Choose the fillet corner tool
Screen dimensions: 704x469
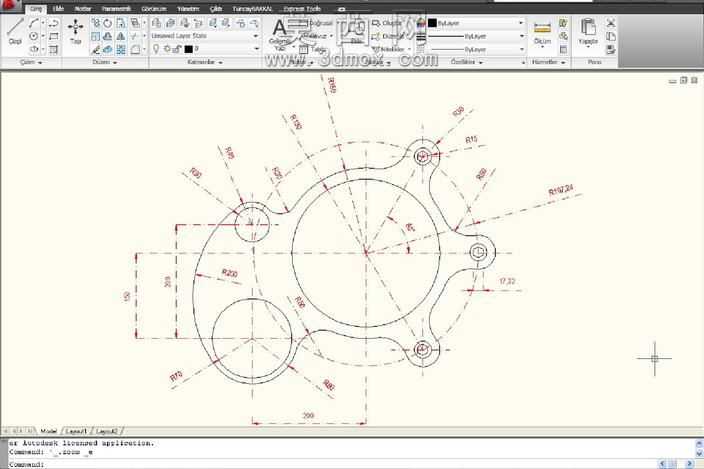[135, 49]
